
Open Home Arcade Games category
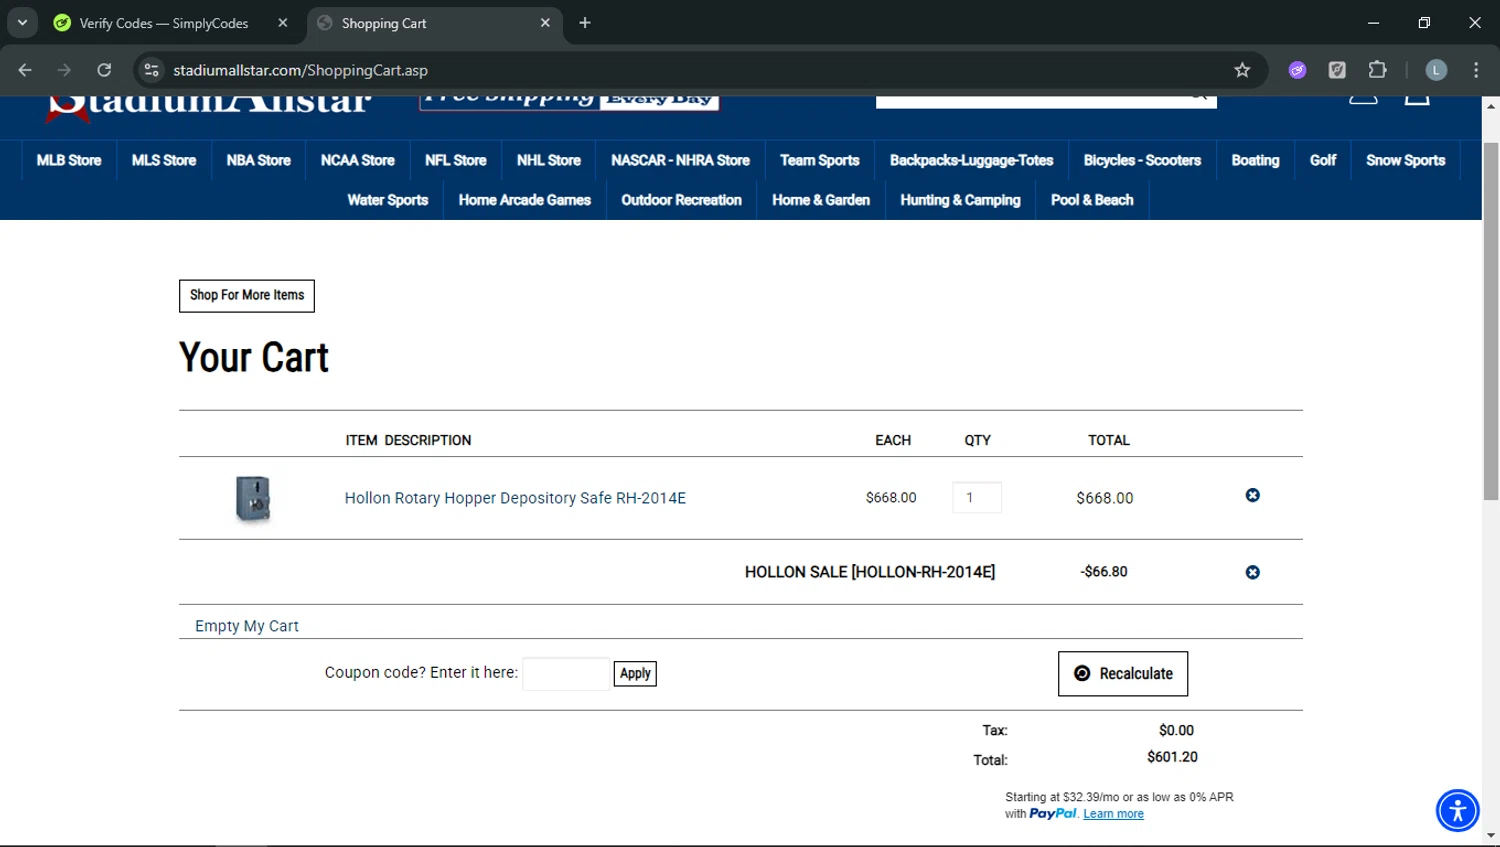tap(524, 200)
